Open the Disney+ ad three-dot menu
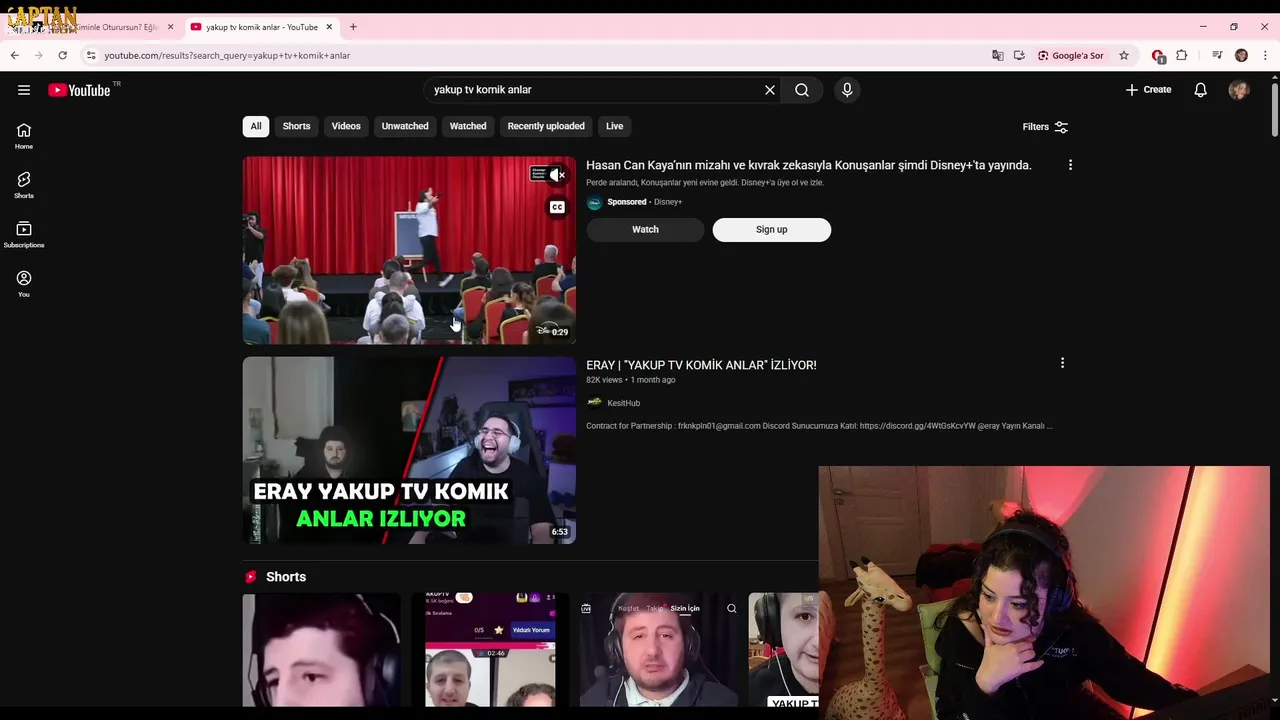The height and width of the screenshot is (720, 1280). pyautogui.click(x=1070, y=165)
